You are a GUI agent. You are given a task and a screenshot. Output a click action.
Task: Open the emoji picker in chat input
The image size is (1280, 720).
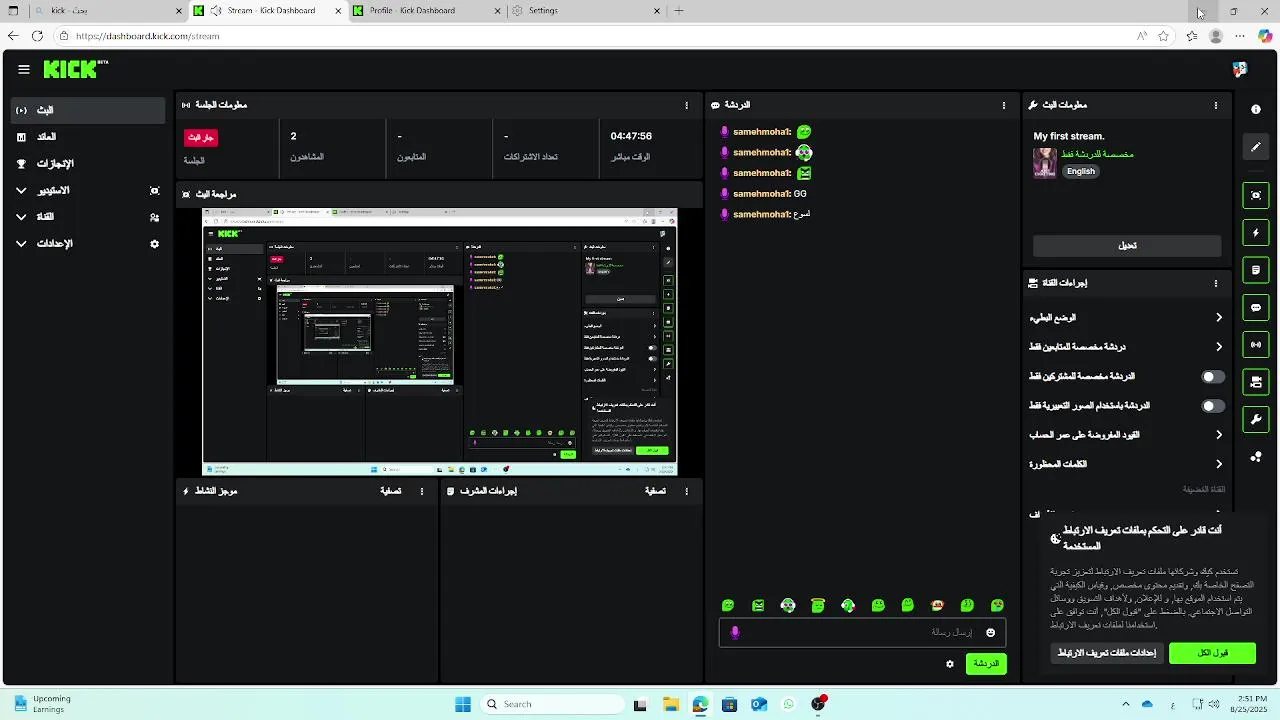[991, 632]
